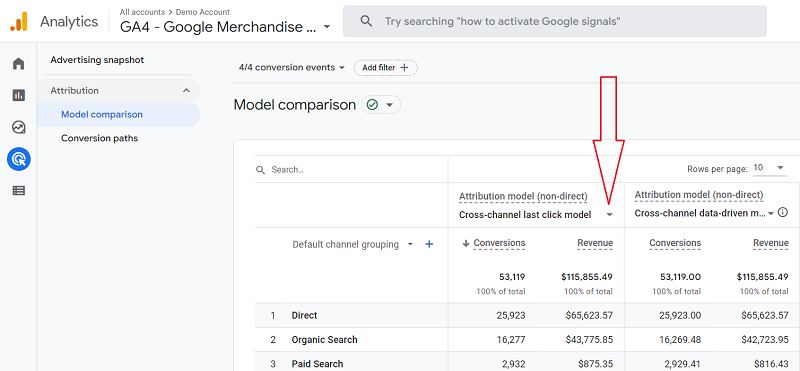
Task: Click the value $816.43
Action: pyautogui.click(x=771, y=364)
